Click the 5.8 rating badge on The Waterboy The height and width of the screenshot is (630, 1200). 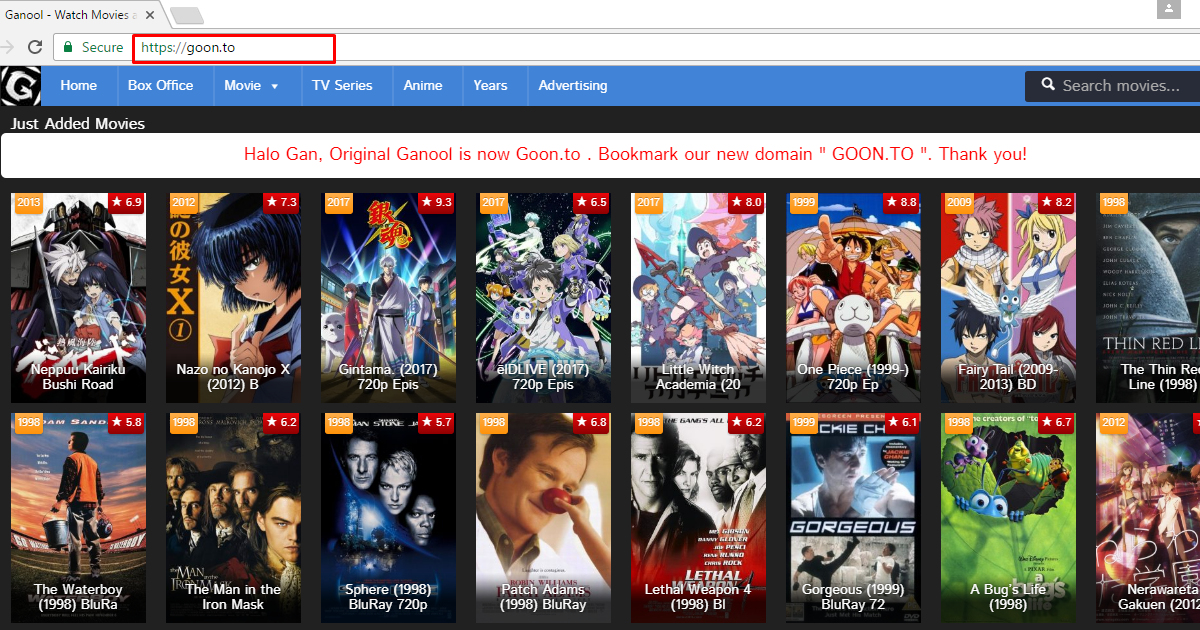[127, 422]
